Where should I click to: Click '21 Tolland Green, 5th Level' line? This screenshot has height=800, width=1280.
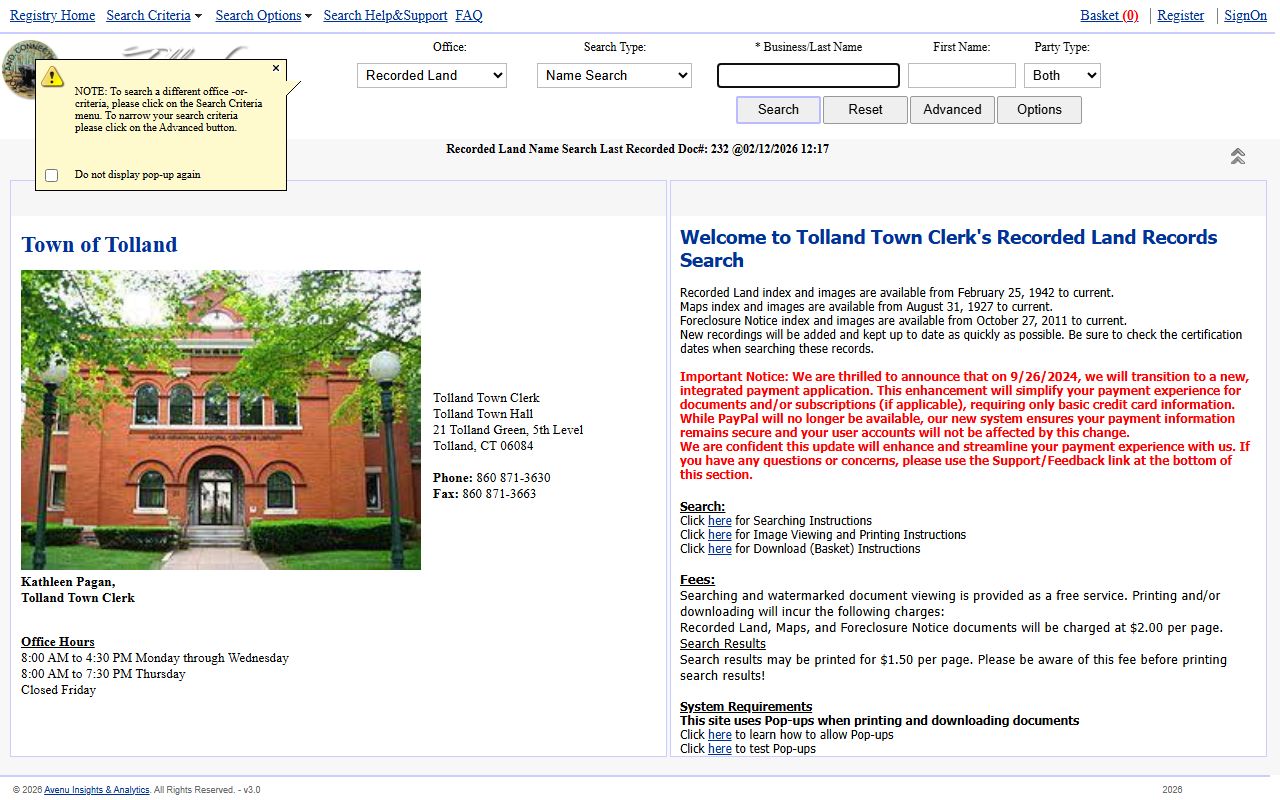(x=508, y=430)
